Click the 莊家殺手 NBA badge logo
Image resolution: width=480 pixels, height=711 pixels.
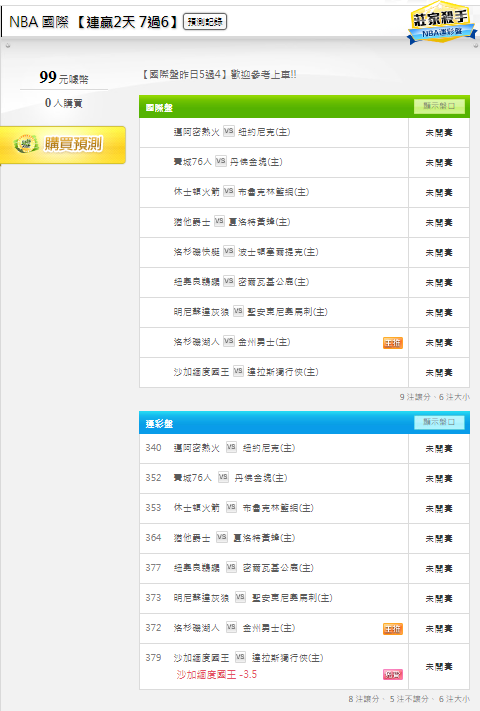[442, 23]
